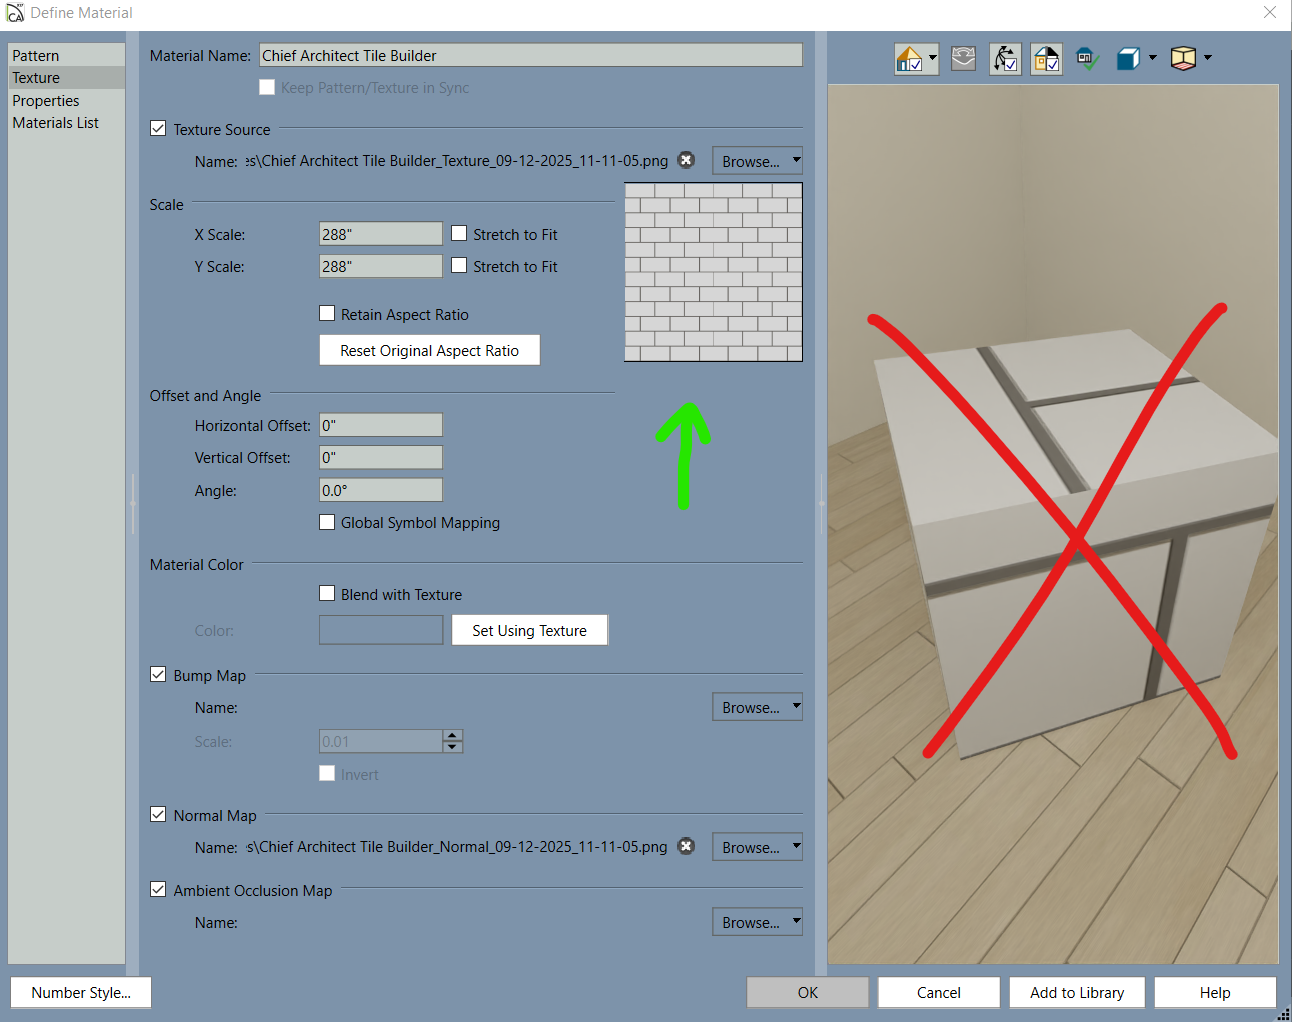Click Reset Original Aspect Ratio button
Viewport: 1292px width, 1022px height.
click(x=429, y=351)
